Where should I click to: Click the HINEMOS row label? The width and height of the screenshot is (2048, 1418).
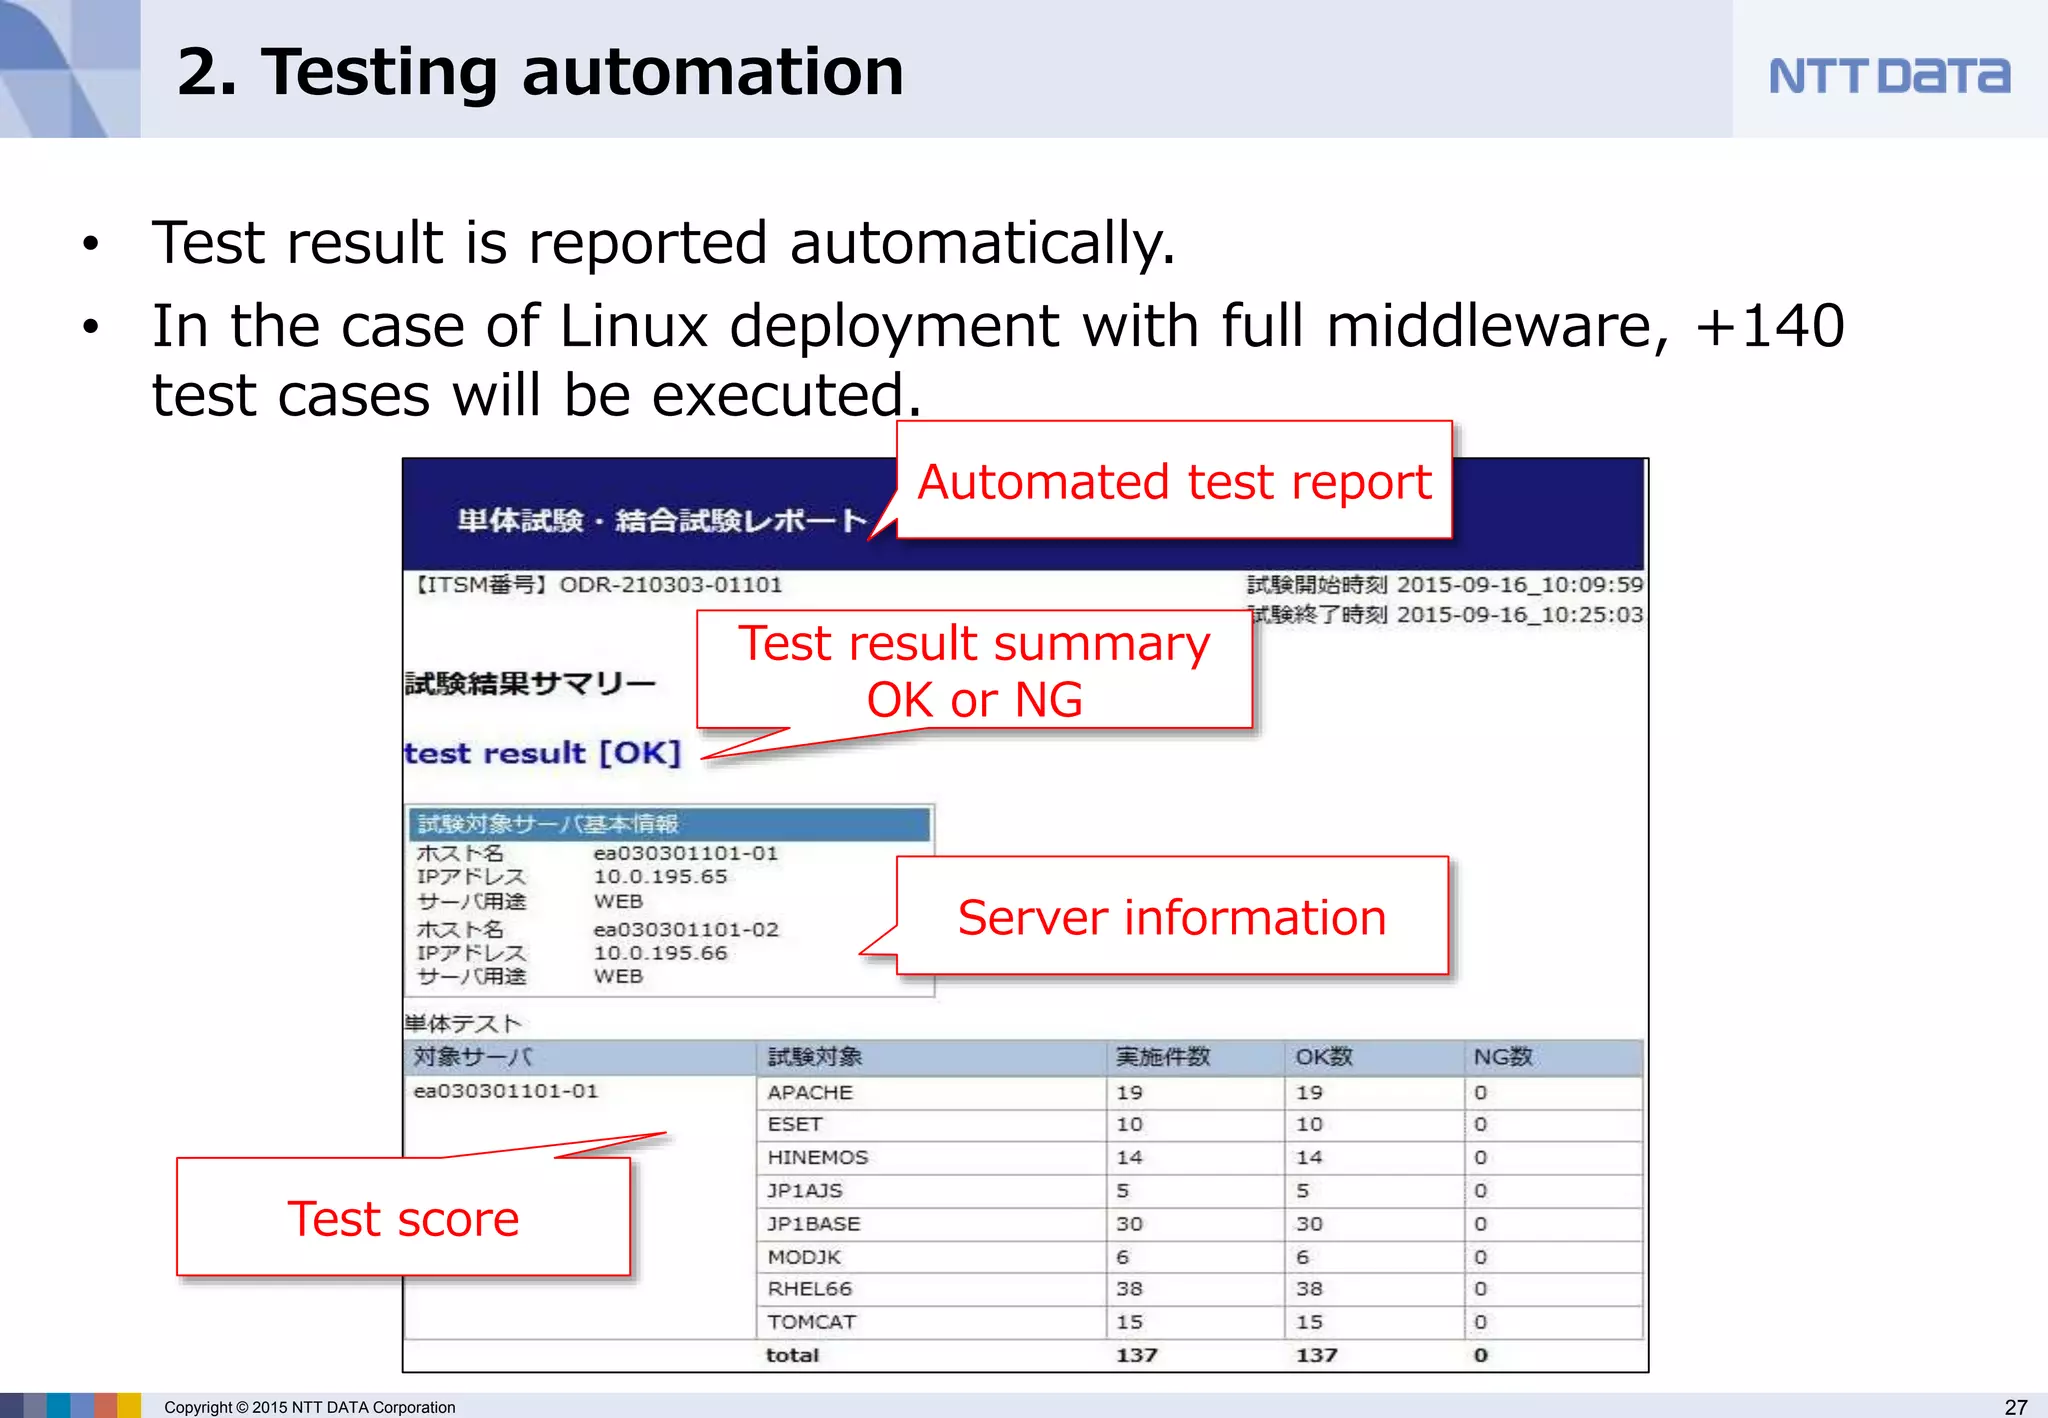(817, 1158)
